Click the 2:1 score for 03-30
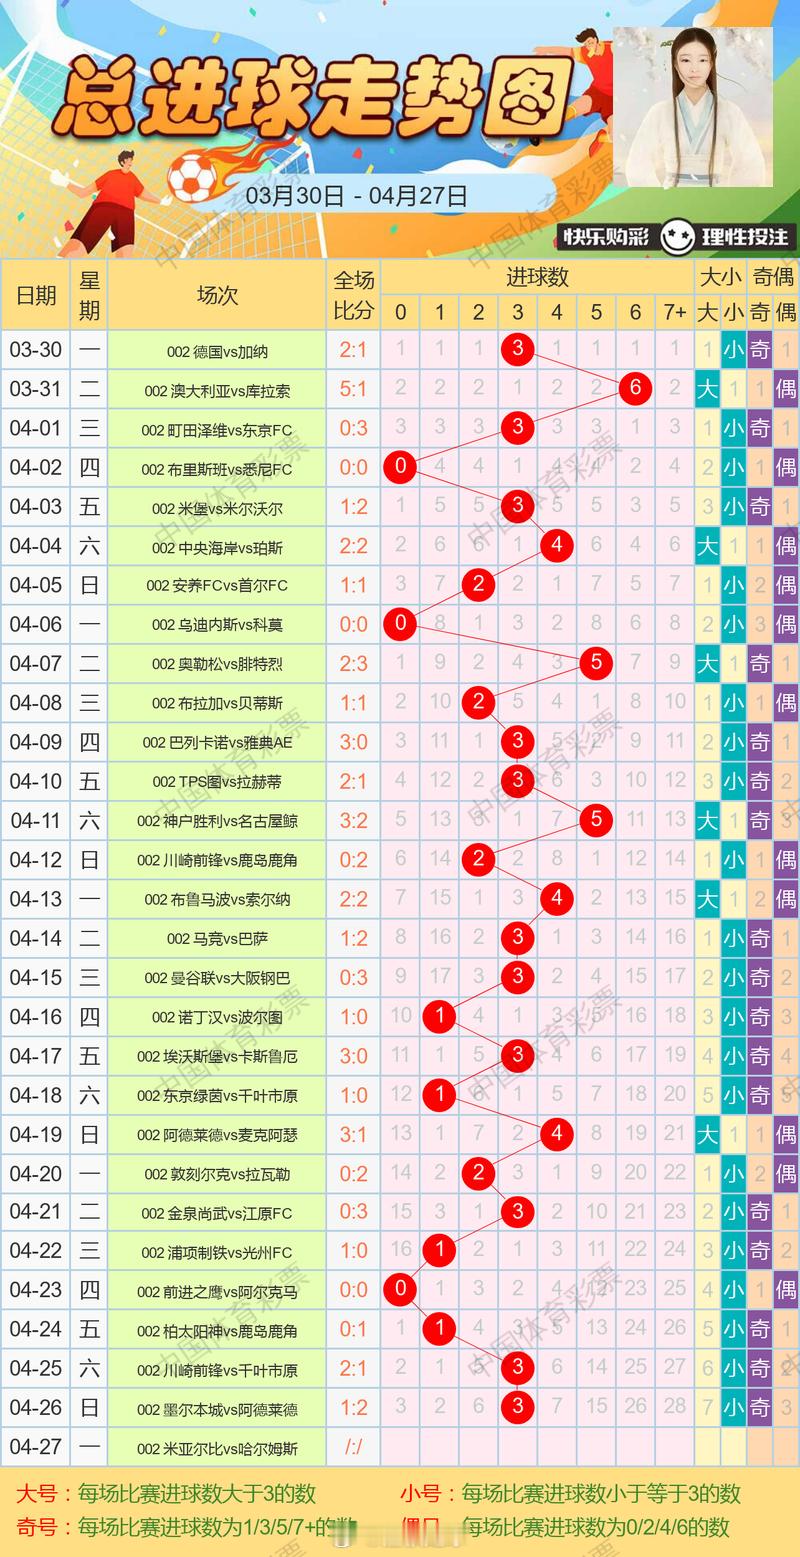The height and width of the screenshot is (1557, 800). pyautogui.click(x=353, y=350)
